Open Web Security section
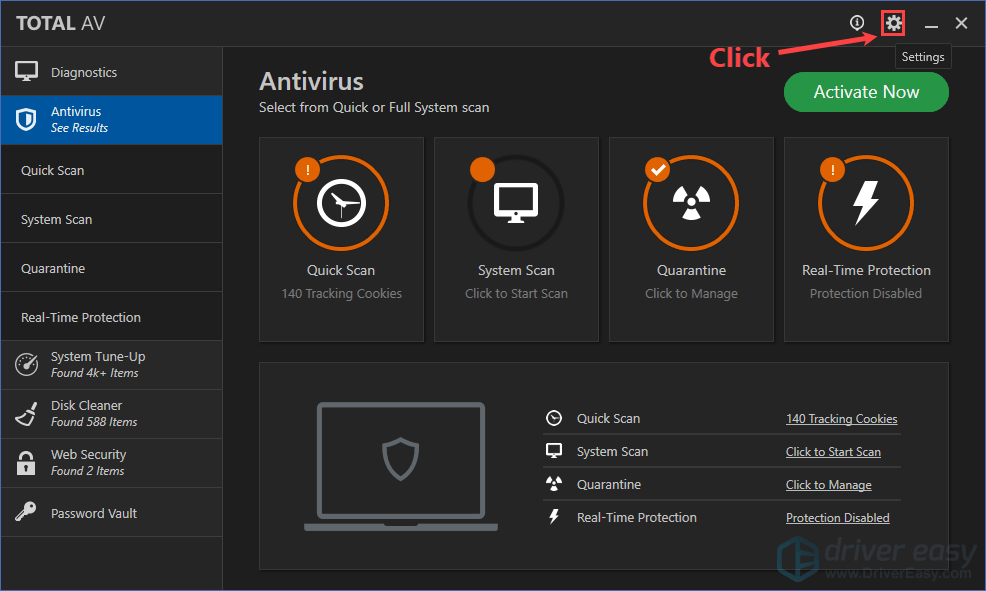Screen dimensions: 986x591 [x=89, y=463]
